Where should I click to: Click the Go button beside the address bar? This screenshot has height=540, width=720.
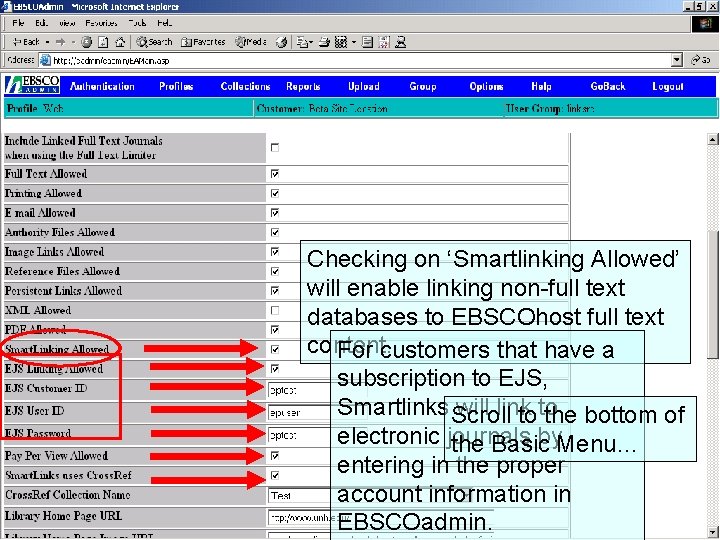coord(701,60)
